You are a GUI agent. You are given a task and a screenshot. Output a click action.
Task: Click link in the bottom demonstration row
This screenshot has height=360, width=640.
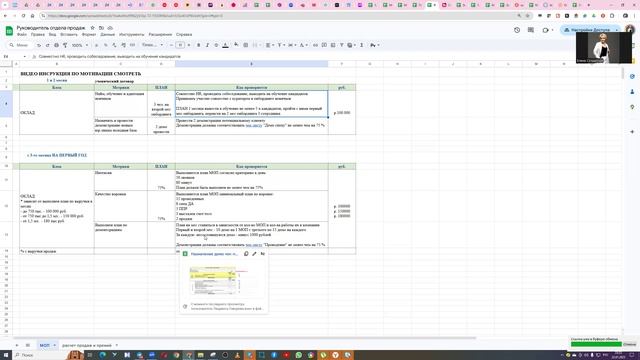[x=253, y=245]
